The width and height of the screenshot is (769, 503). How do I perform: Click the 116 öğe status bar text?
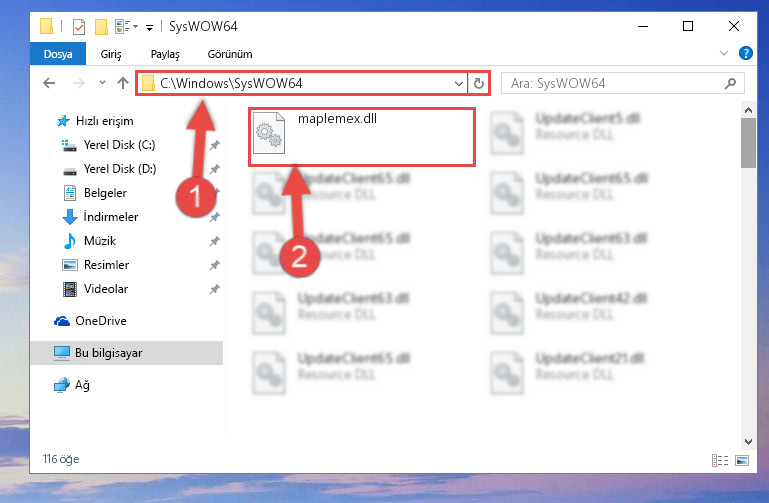click(x=61, y=459)
